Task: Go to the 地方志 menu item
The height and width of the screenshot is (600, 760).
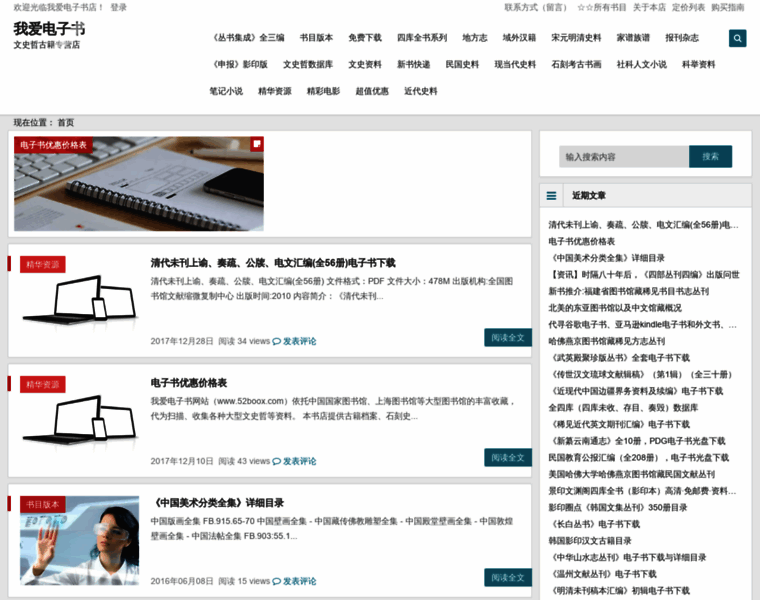Action: (x=475, y=38)
